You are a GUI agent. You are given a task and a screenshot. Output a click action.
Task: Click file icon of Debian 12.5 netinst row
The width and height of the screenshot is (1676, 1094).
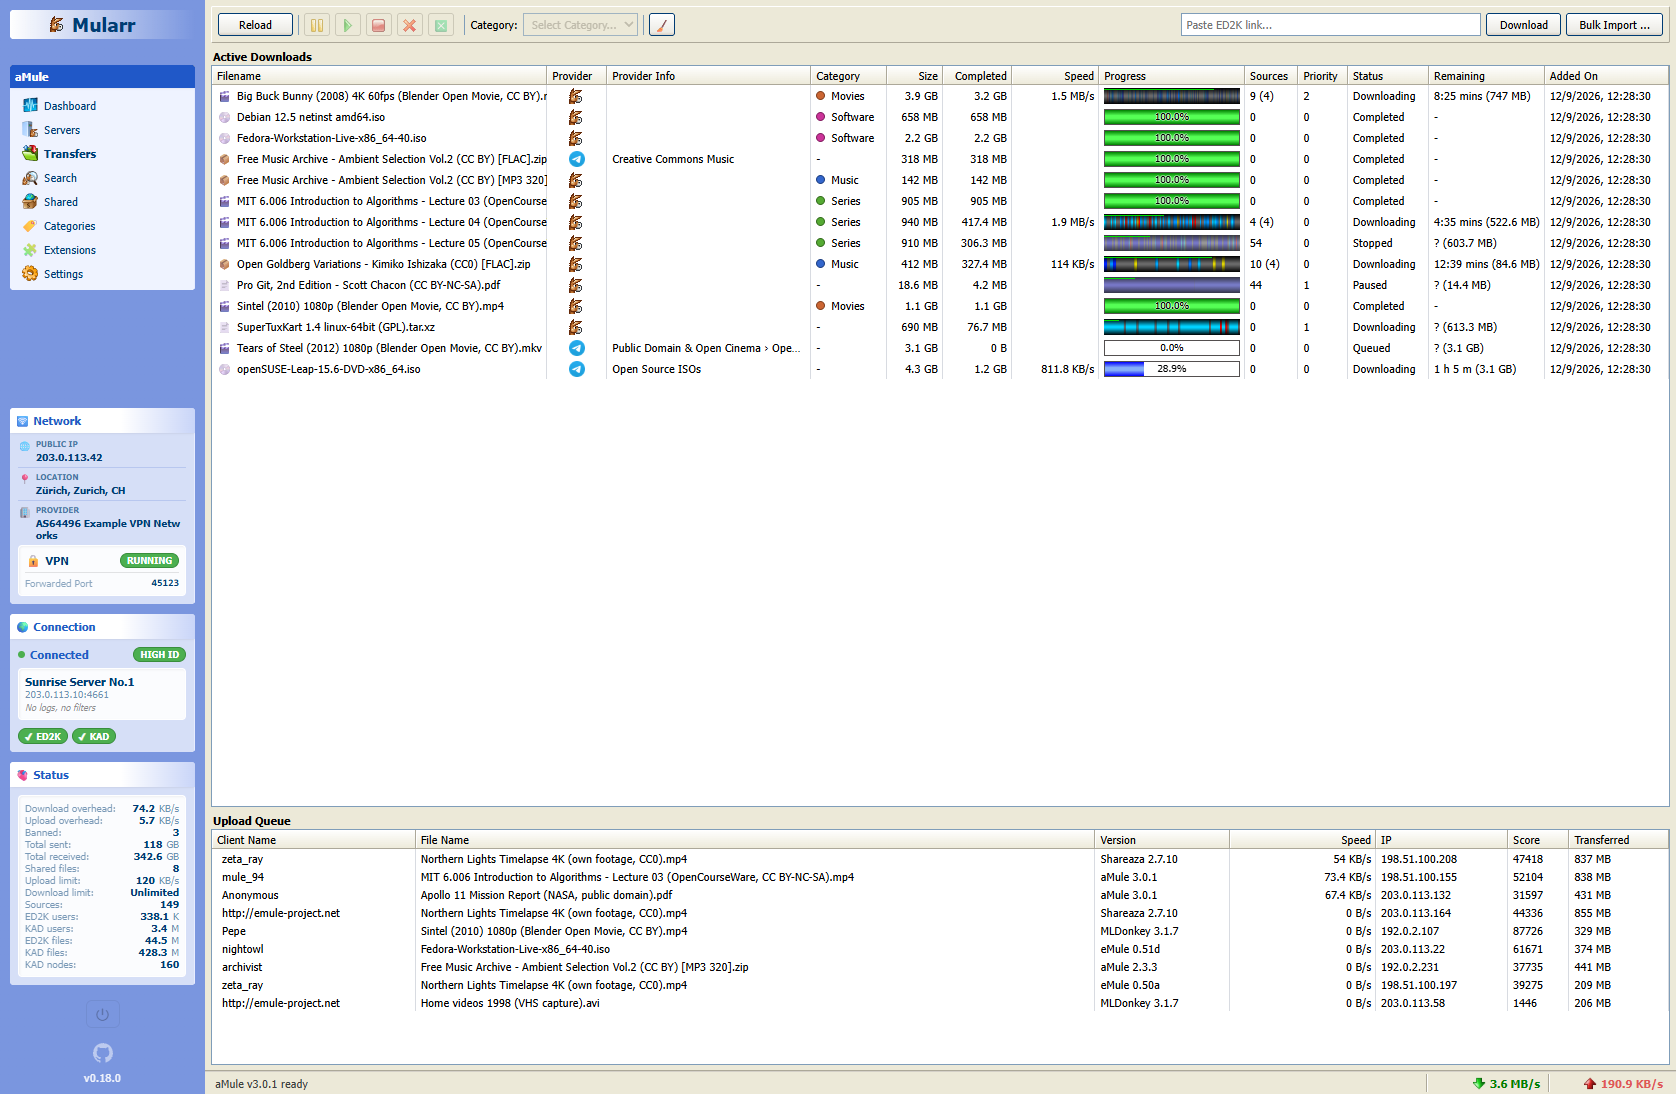(225, 117)
